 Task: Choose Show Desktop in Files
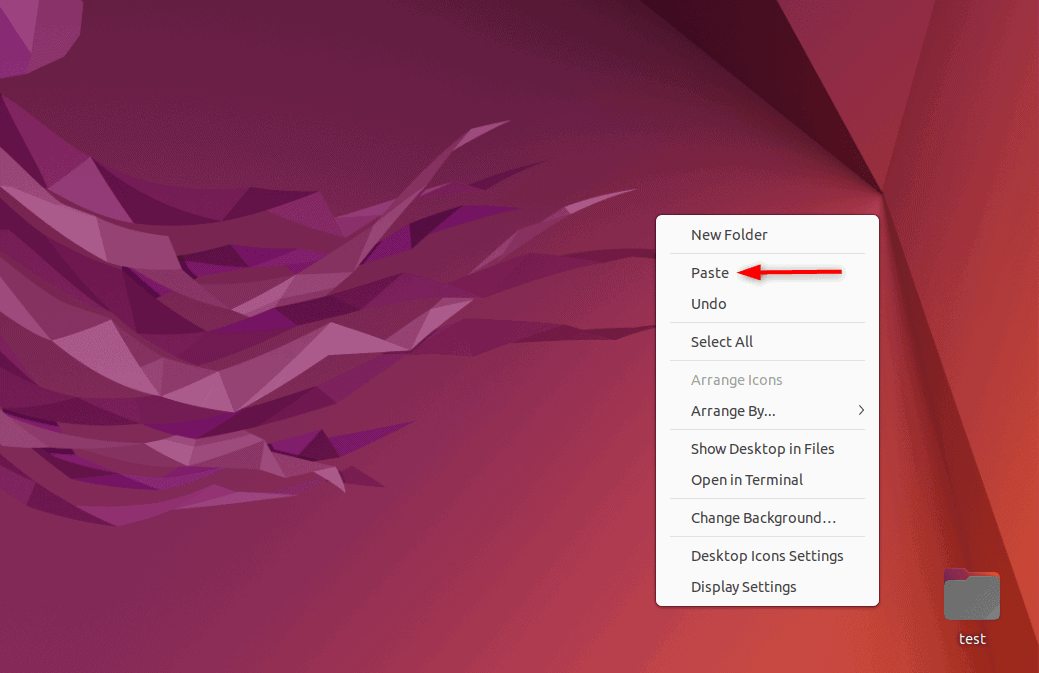[x=762, y=448]
